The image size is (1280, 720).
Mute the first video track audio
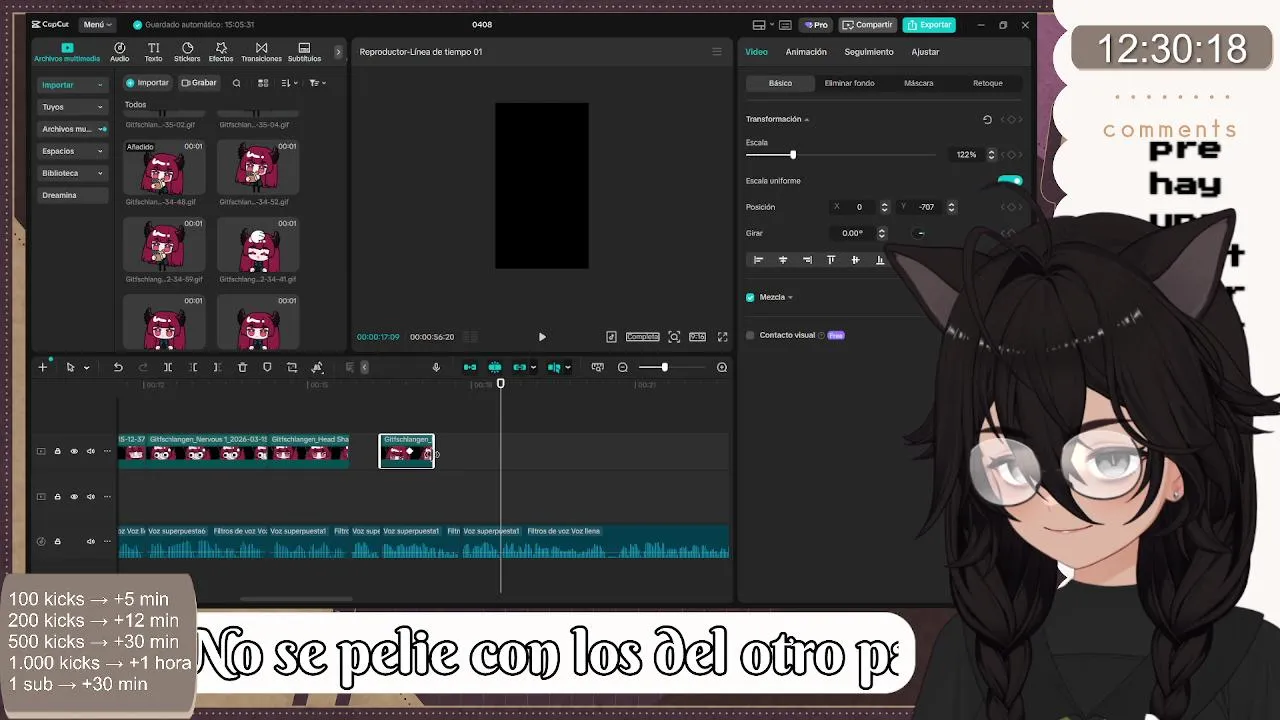[90, 451]
